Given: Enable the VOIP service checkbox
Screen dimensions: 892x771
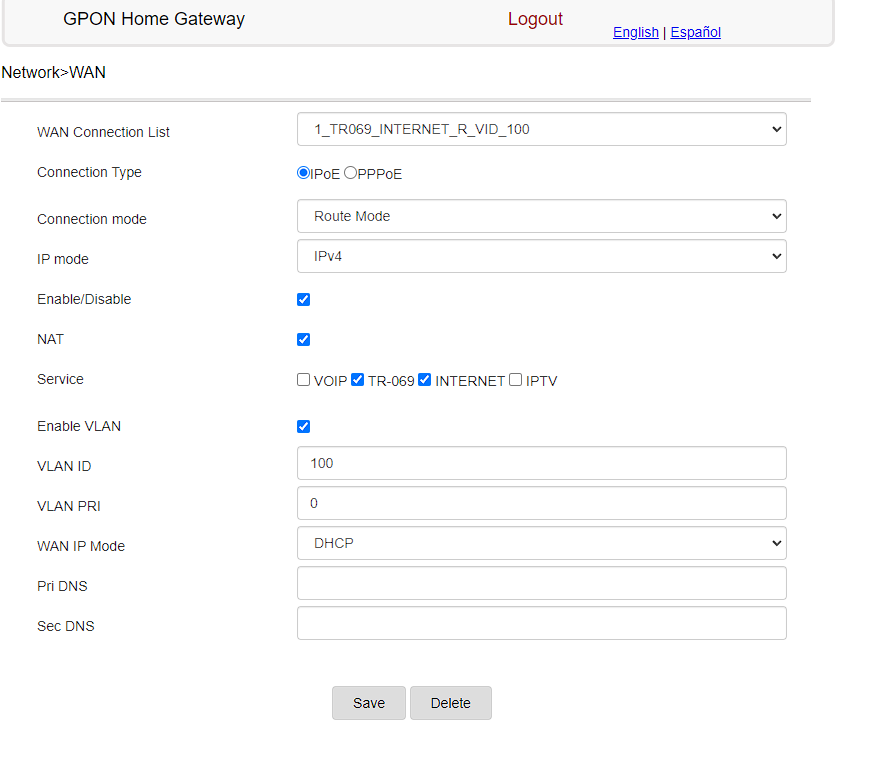Looking at the screenshot, I should [x=304, y=380].
